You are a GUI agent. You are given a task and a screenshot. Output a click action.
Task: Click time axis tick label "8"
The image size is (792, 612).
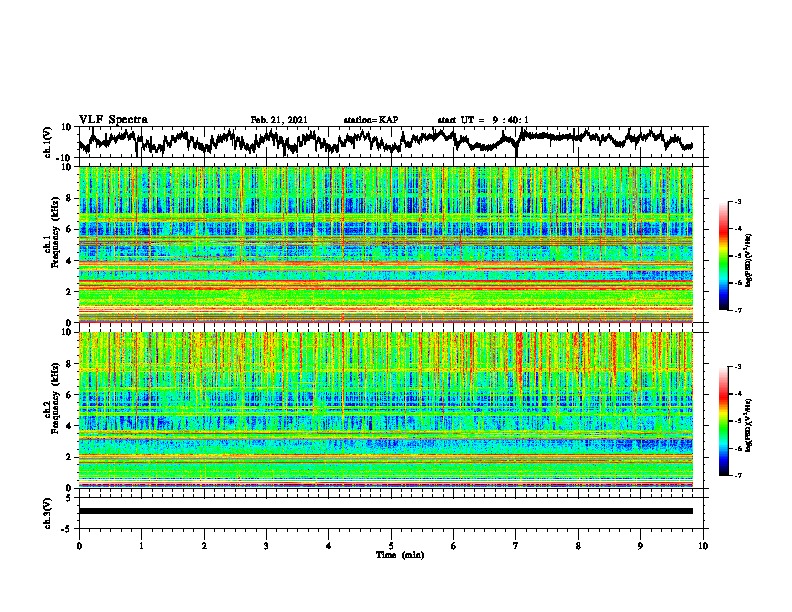[x=578, y=546]
